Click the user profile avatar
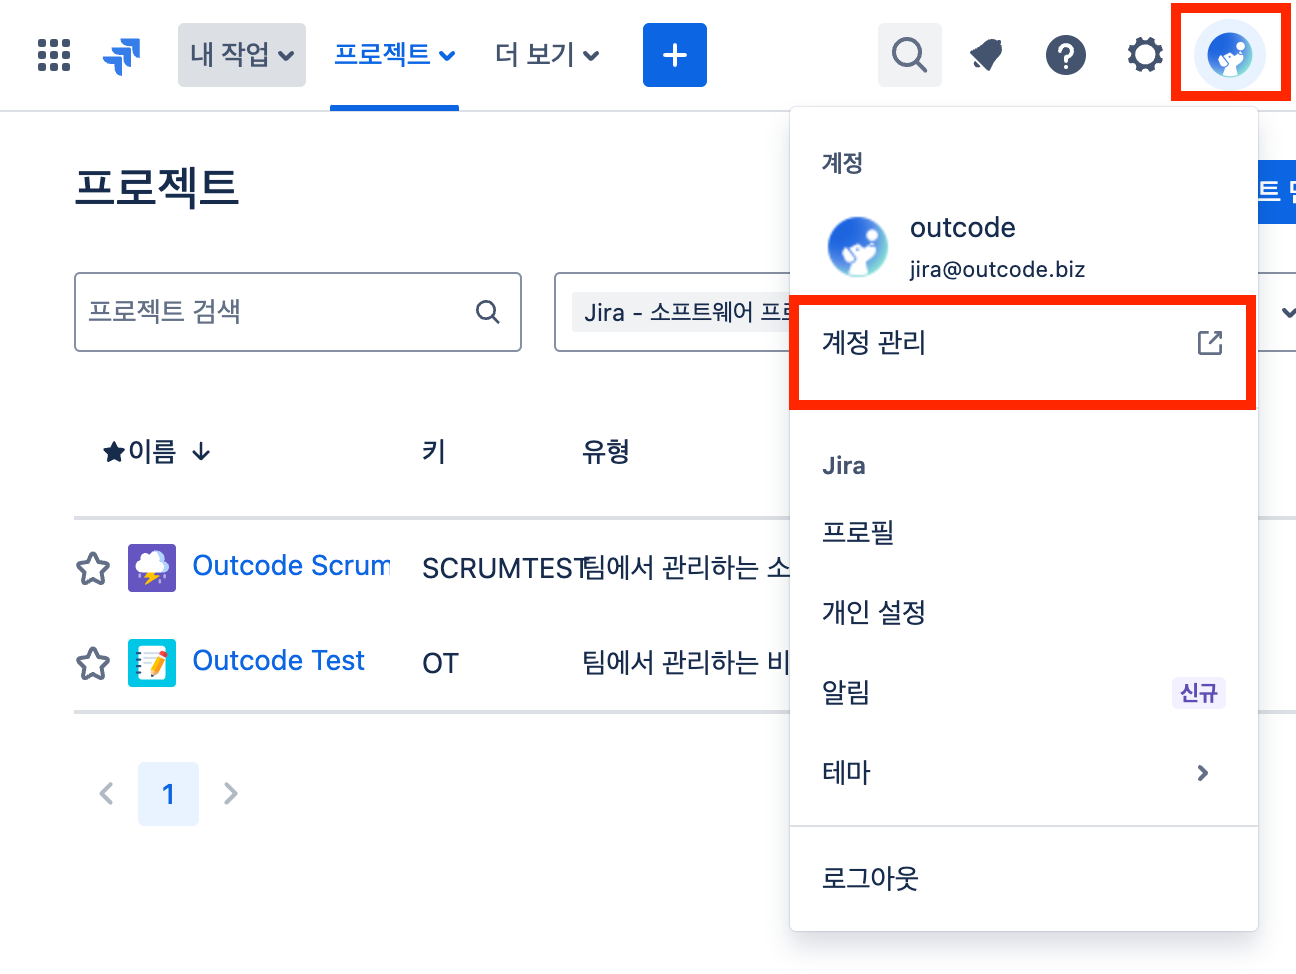1296x974 pixels. tap(1229, 55)
